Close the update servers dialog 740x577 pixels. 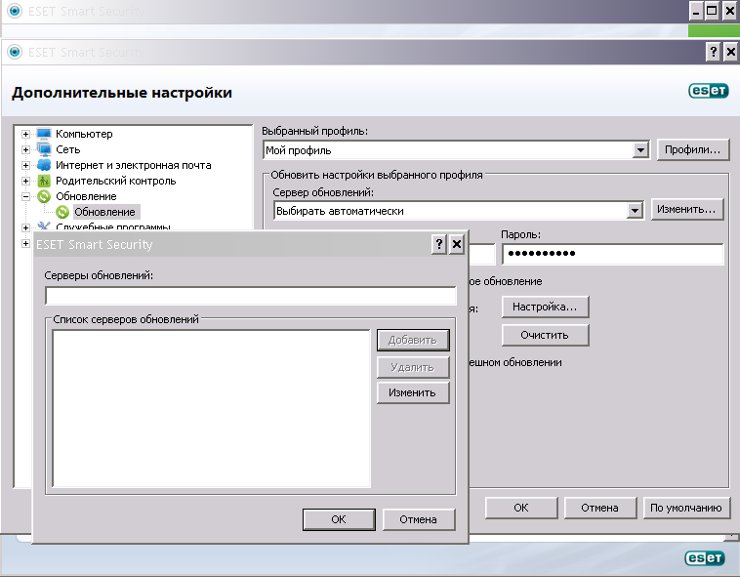click(x=457, y=244)
